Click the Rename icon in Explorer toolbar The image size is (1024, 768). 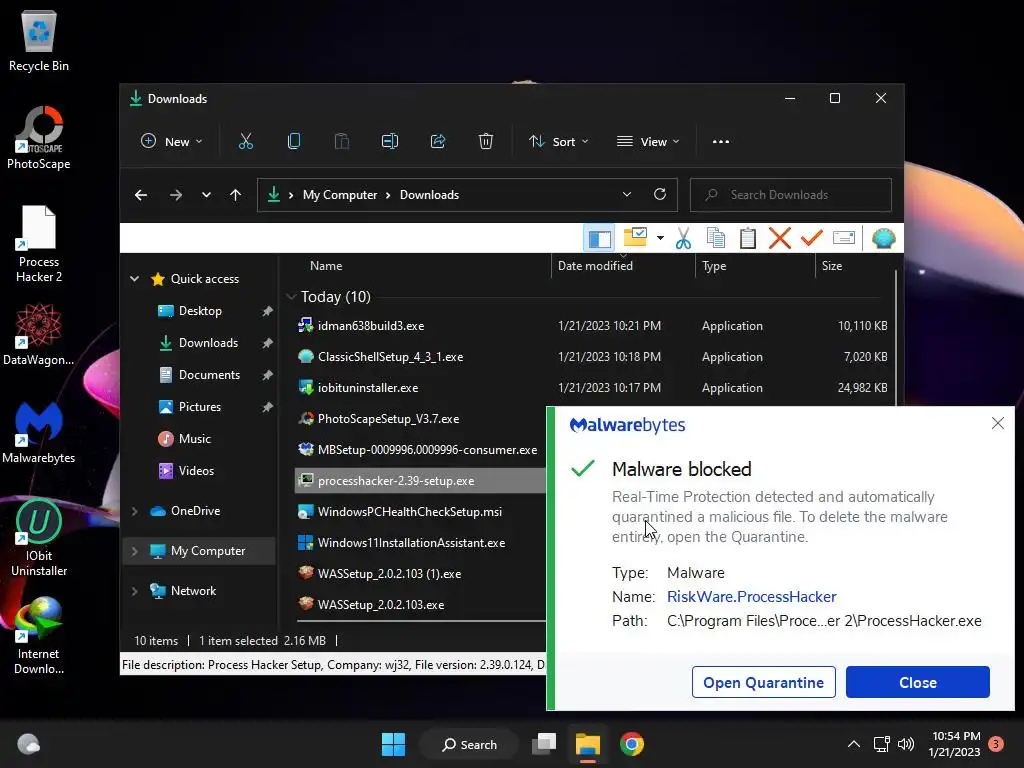[x=390, y=141]
